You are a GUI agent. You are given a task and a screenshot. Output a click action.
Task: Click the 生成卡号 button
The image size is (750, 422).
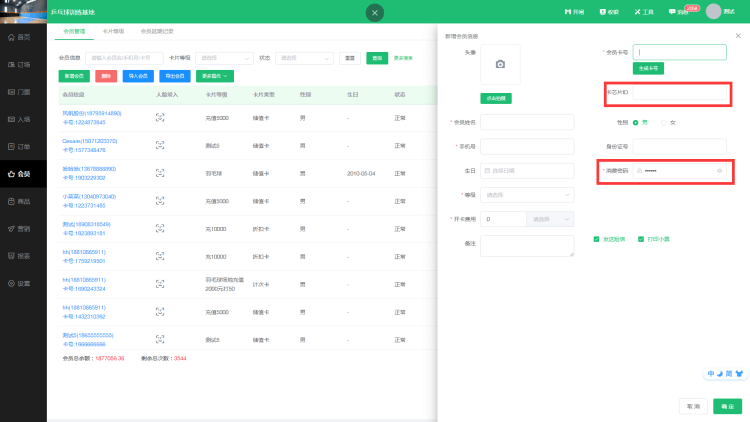649,68
